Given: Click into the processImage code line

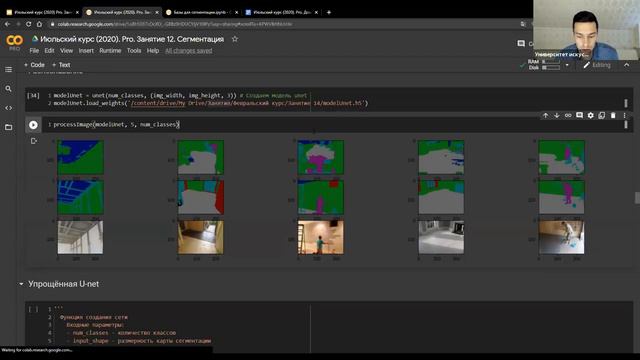Looking at the screenshot, I should [116, 124].
